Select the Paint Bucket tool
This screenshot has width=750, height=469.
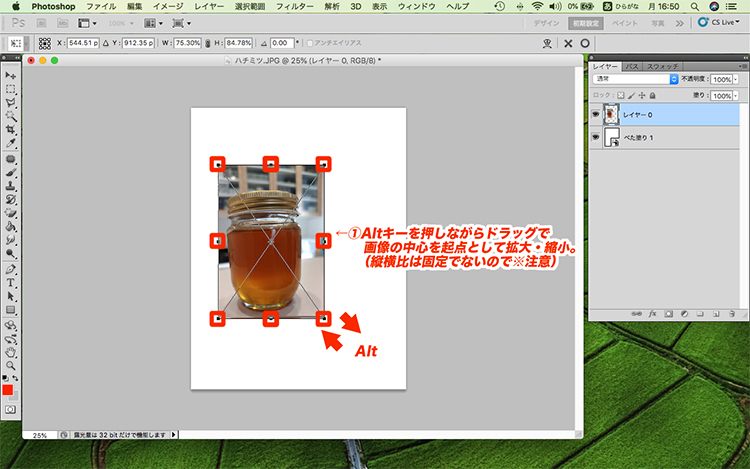(x=11, y=226)
